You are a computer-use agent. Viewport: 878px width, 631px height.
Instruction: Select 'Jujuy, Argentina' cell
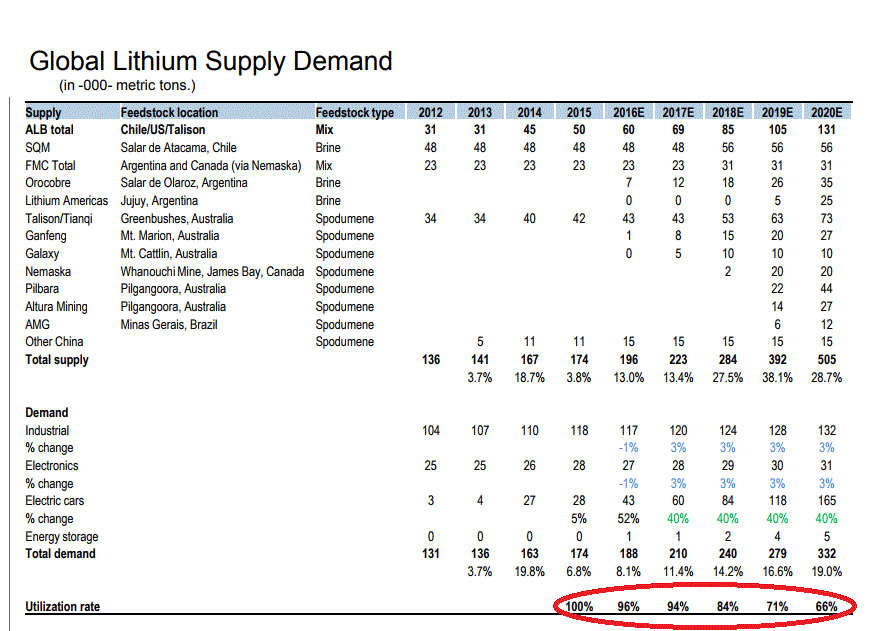coord(159,201)
